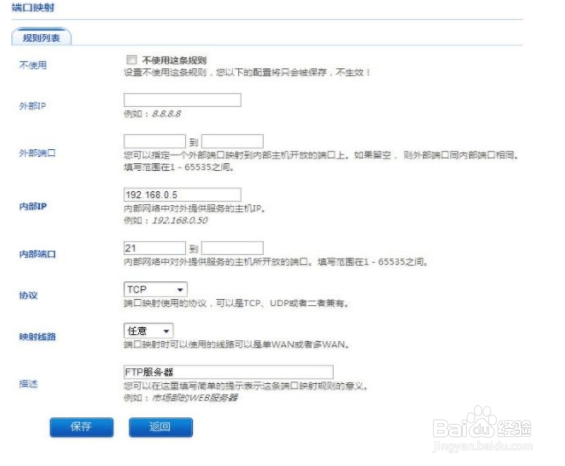
Task: Click the 描述 row label
Action: pos(28,383)
